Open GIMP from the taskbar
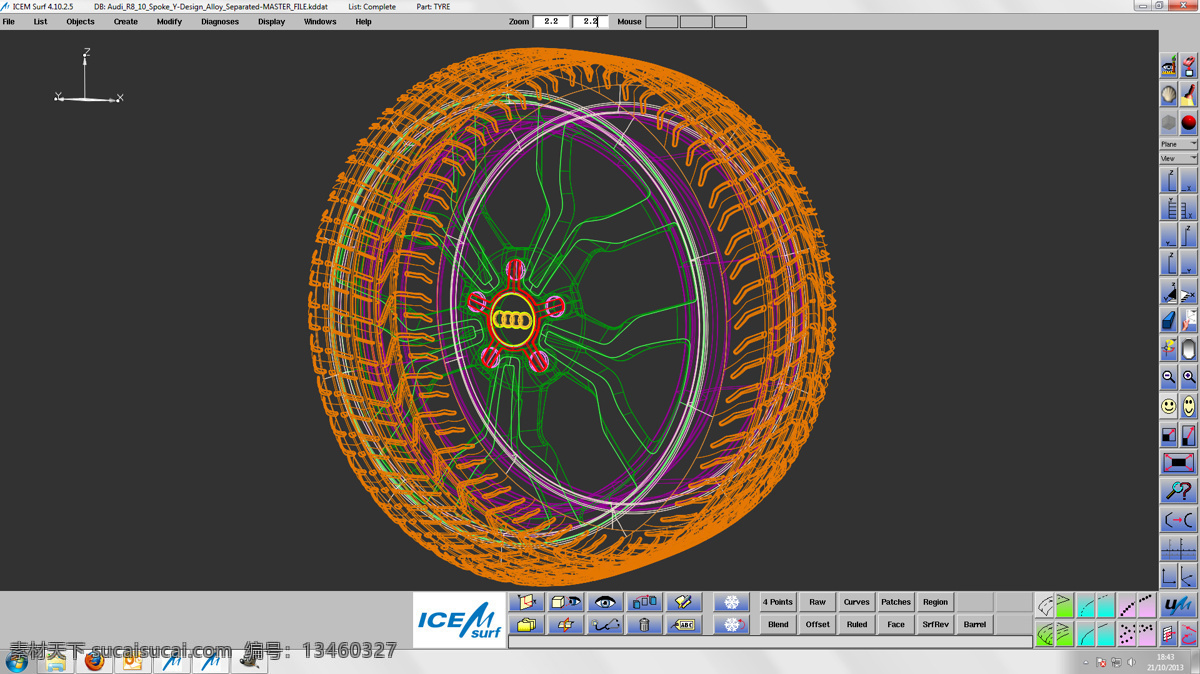The height and width of the screenshot is (674, 1200). click(249, 662)
